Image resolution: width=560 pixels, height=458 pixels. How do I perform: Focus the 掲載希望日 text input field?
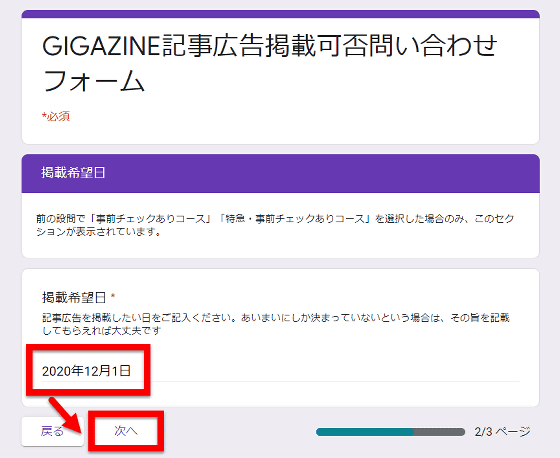(x=280, y=371)
